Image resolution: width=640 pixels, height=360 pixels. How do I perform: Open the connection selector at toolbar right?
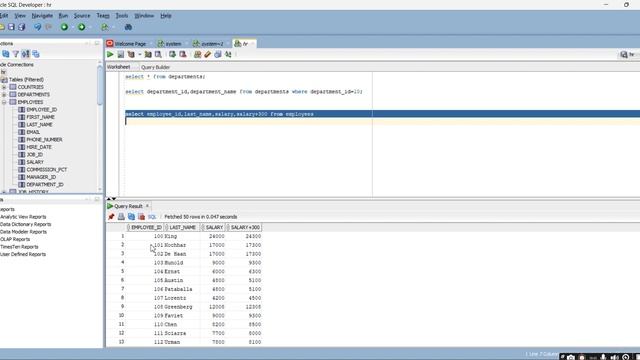pos(628,54)
